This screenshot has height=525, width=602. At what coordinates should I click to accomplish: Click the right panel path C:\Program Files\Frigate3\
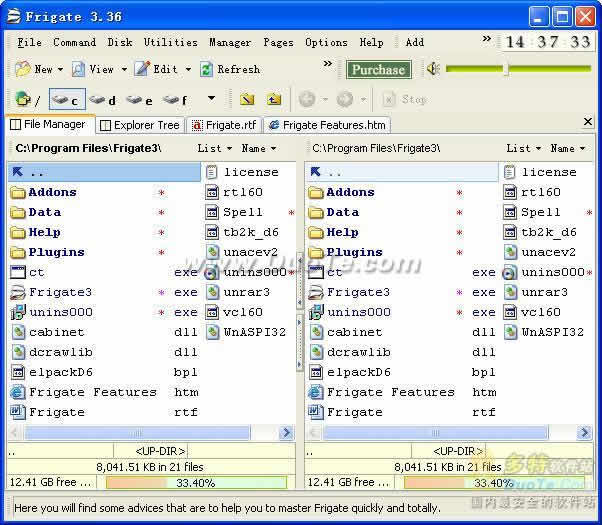376,148
